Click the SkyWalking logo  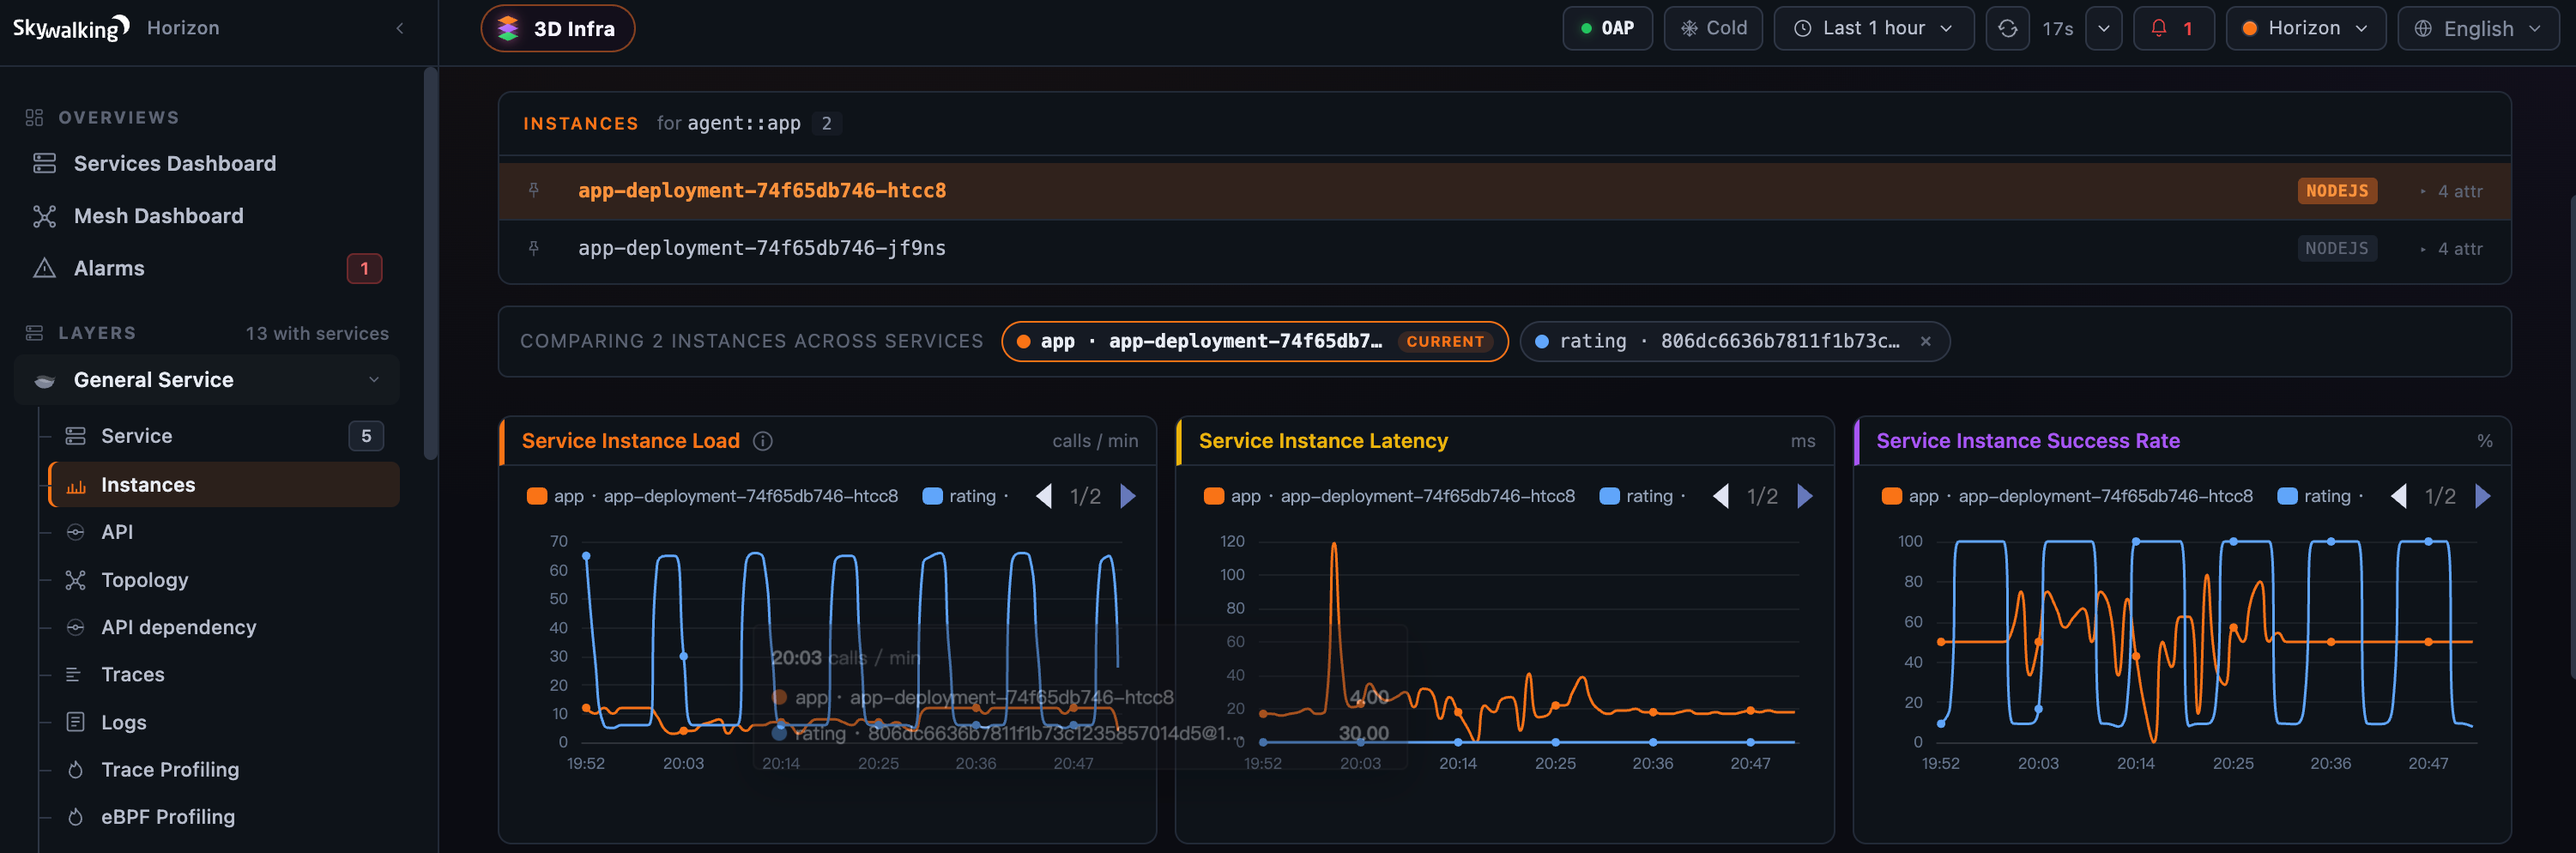click(71, 28)
